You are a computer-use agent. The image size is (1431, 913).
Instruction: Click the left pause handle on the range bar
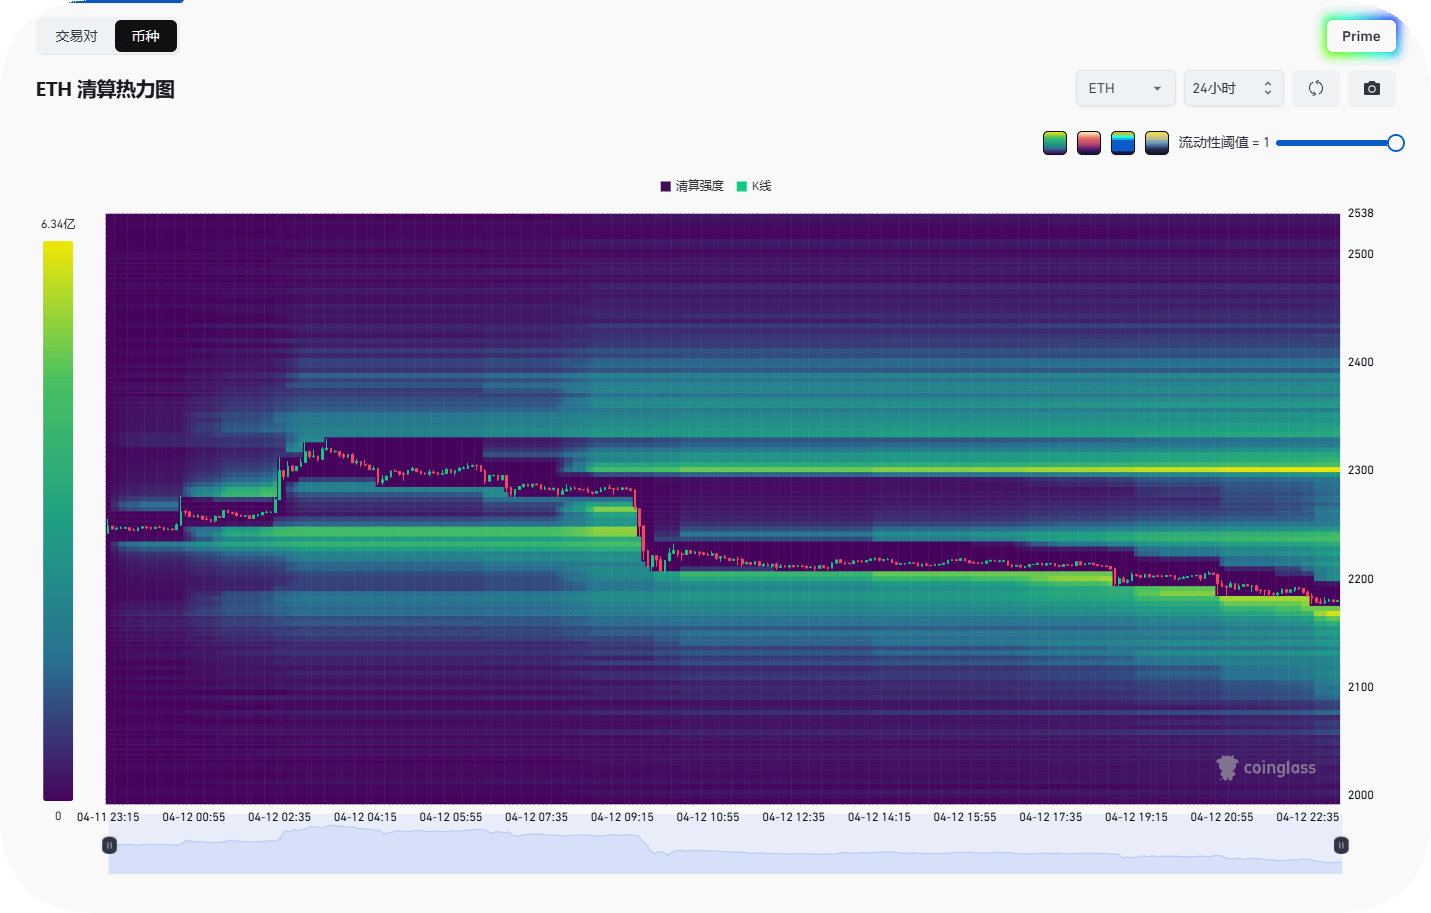[110, 845]
